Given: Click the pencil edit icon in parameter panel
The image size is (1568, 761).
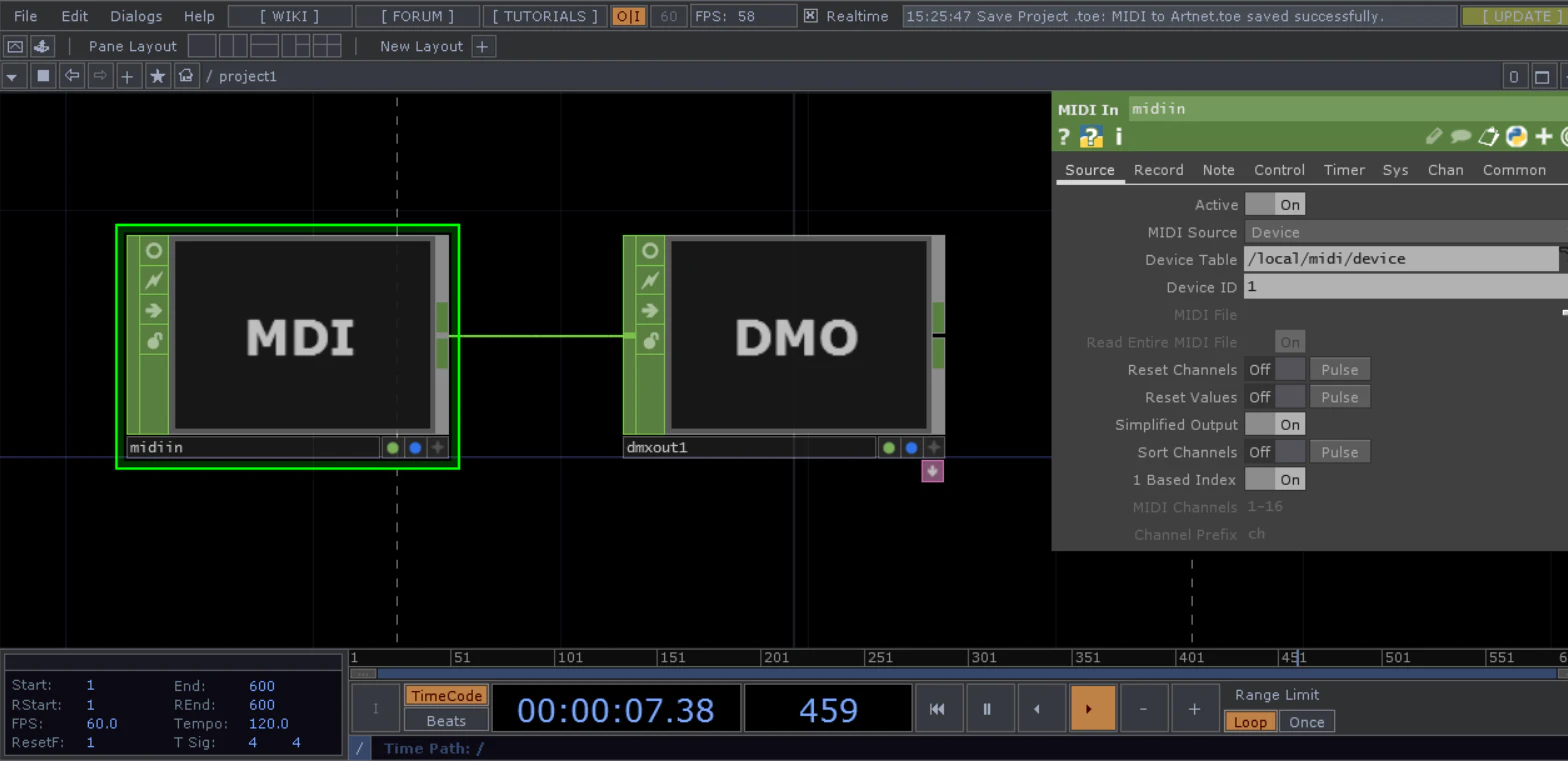Looking at the screenshot, I should tap(1434, 137).
